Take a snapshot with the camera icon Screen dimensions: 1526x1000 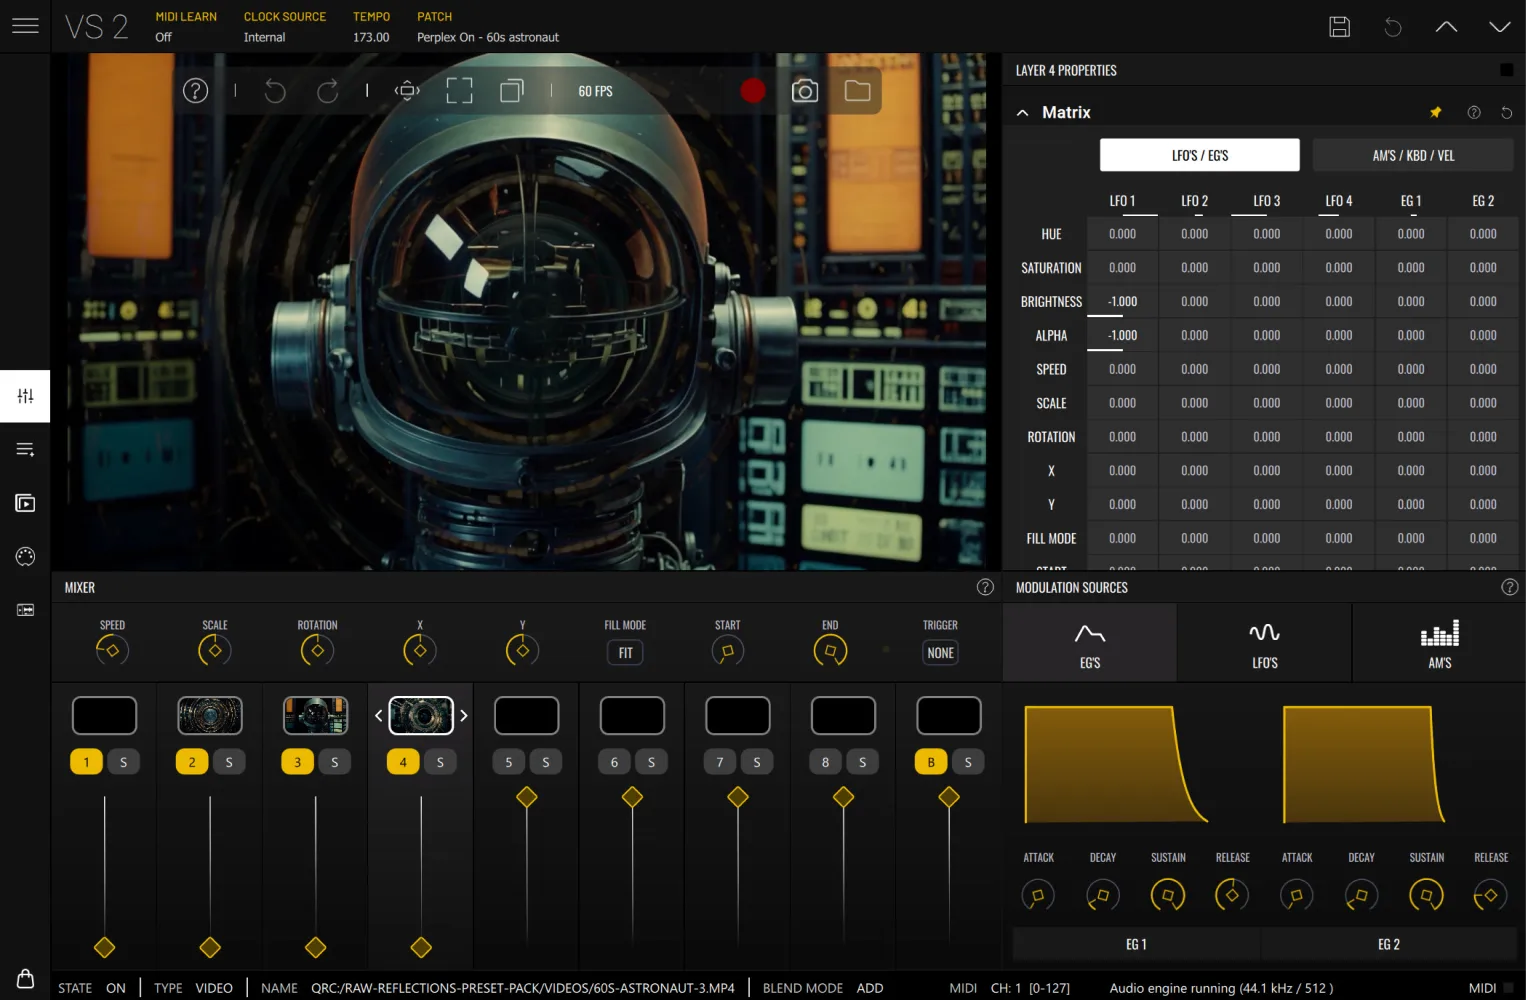(x=805, y=90)
